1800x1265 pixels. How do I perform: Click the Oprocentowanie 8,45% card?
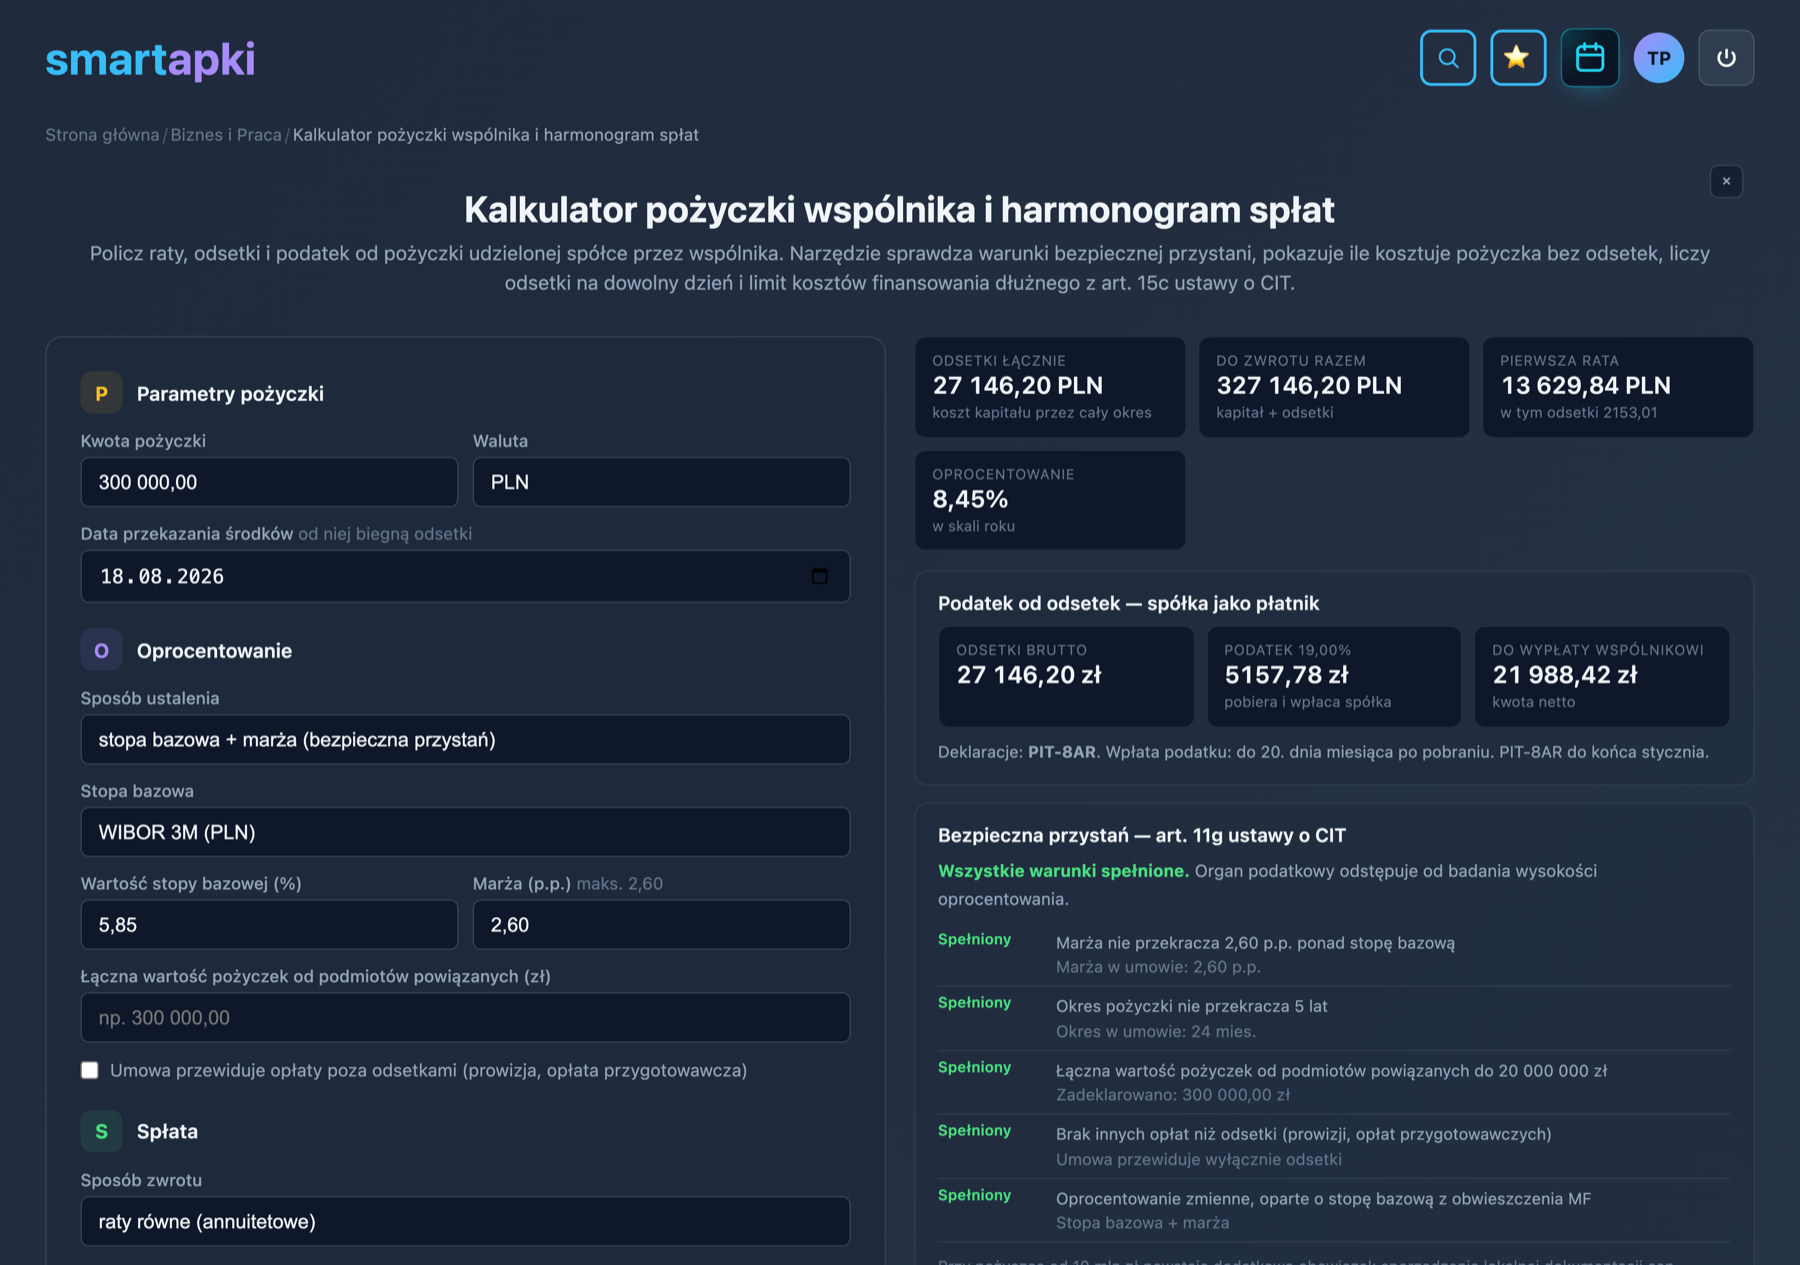pyautogui.click(x=1050, y=500)
